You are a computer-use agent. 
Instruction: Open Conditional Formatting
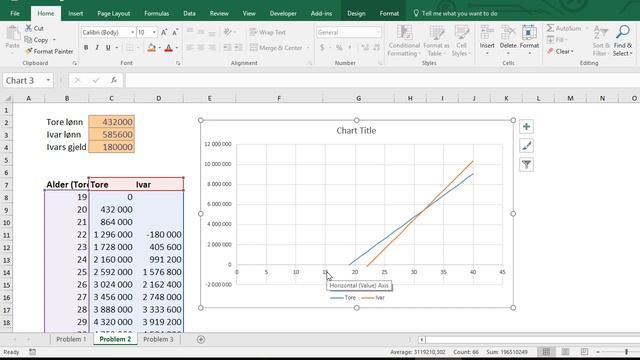click(x=404, y=41)
